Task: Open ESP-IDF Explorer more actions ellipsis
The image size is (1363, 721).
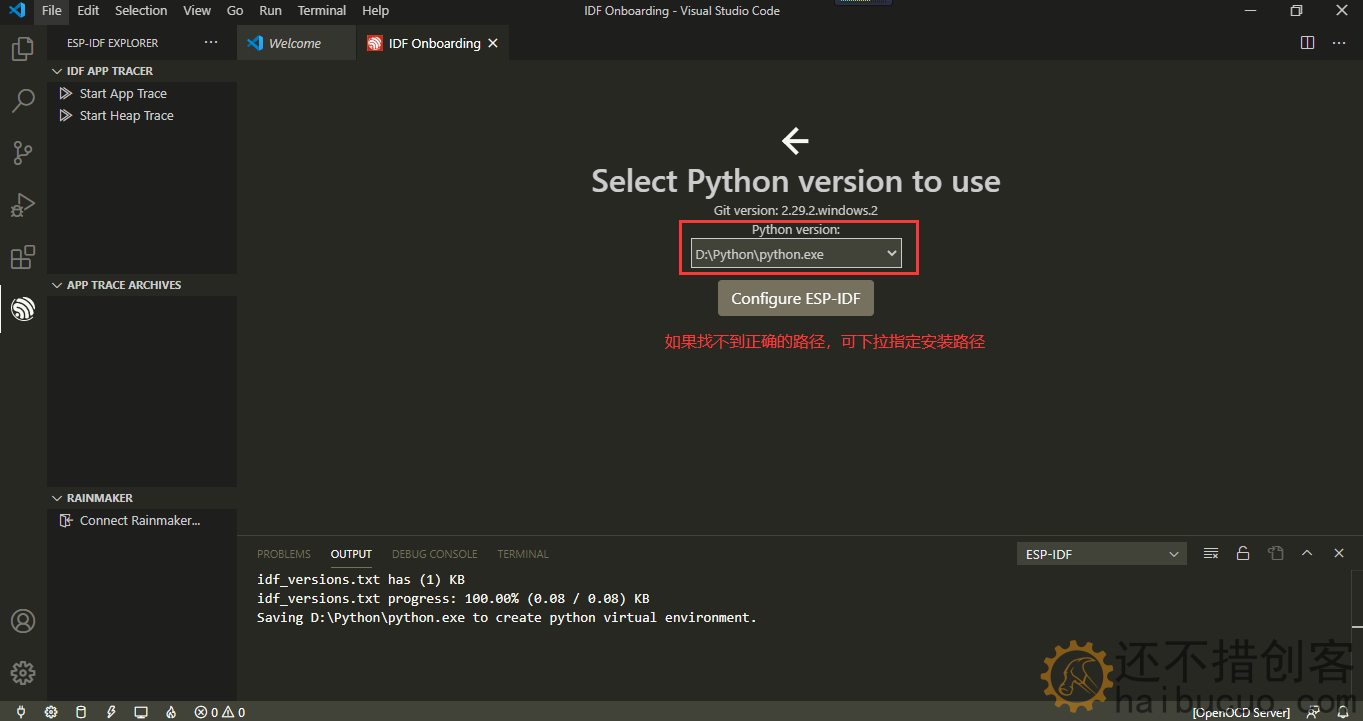Action: (211, 43)
